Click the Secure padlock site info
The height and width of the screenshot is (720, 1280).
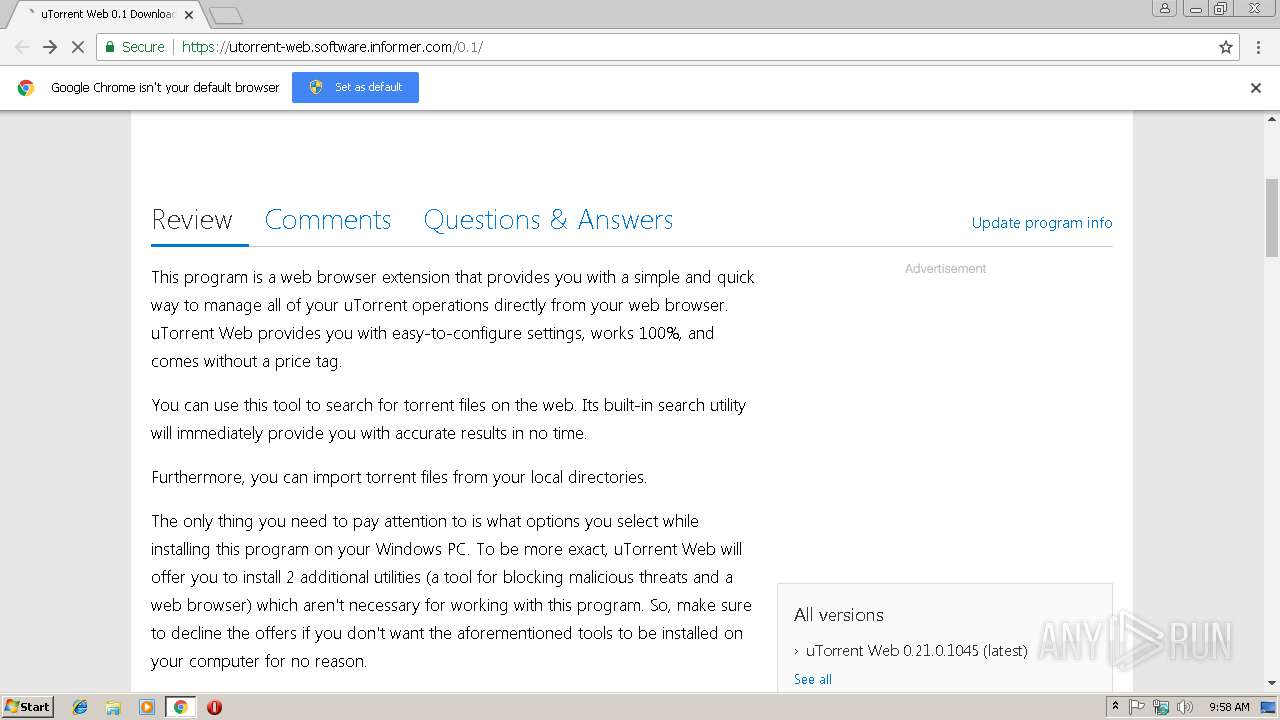(x=134, y=47)
